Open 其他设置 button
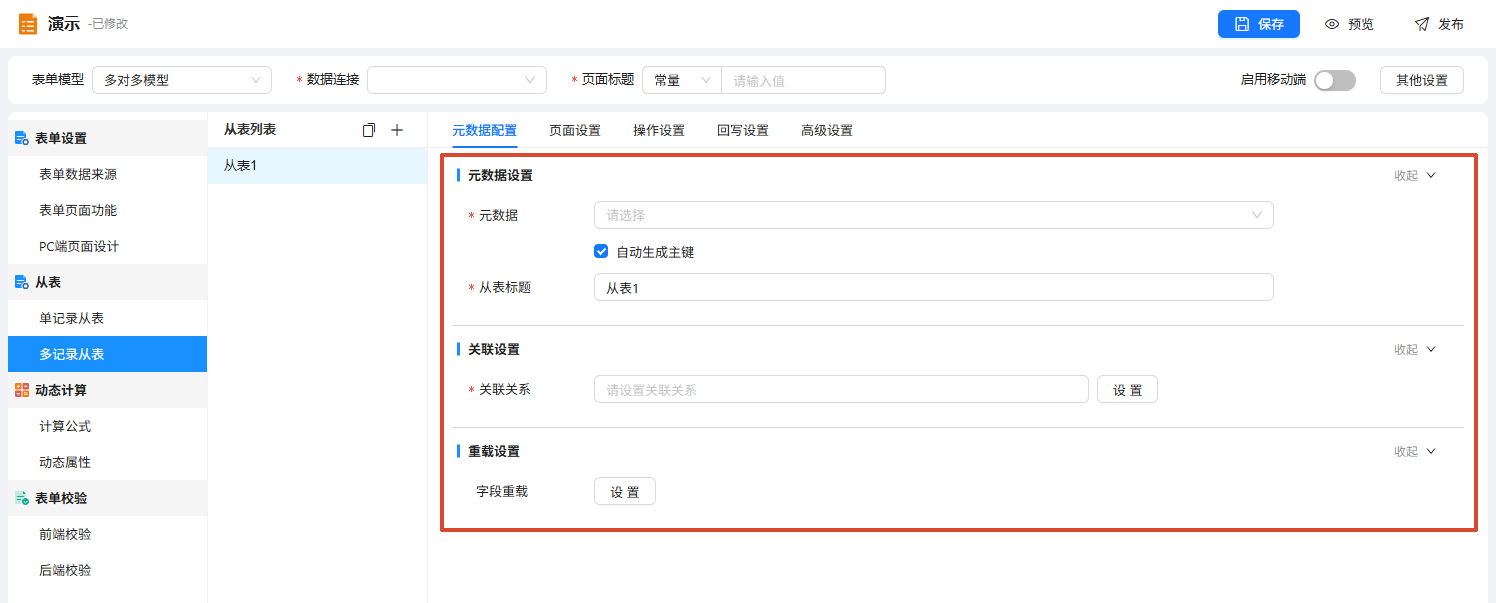Screen dimensions: 1496x603 (x=1422, y=80)
